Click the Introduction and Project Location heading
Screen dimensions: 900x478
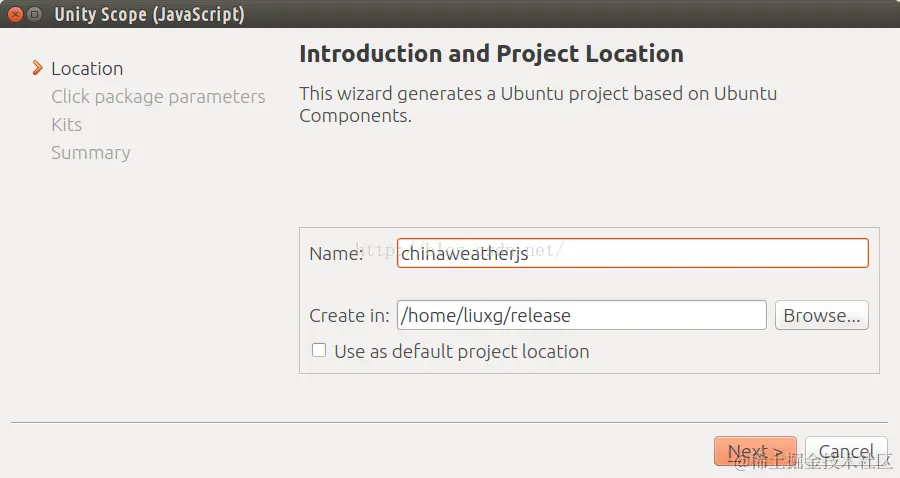point(491,54)
